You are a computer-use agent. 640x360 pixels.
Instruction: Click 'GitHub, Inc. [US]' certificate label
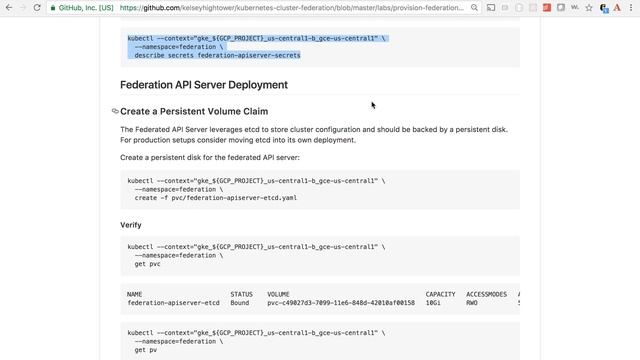pos(86,8)
